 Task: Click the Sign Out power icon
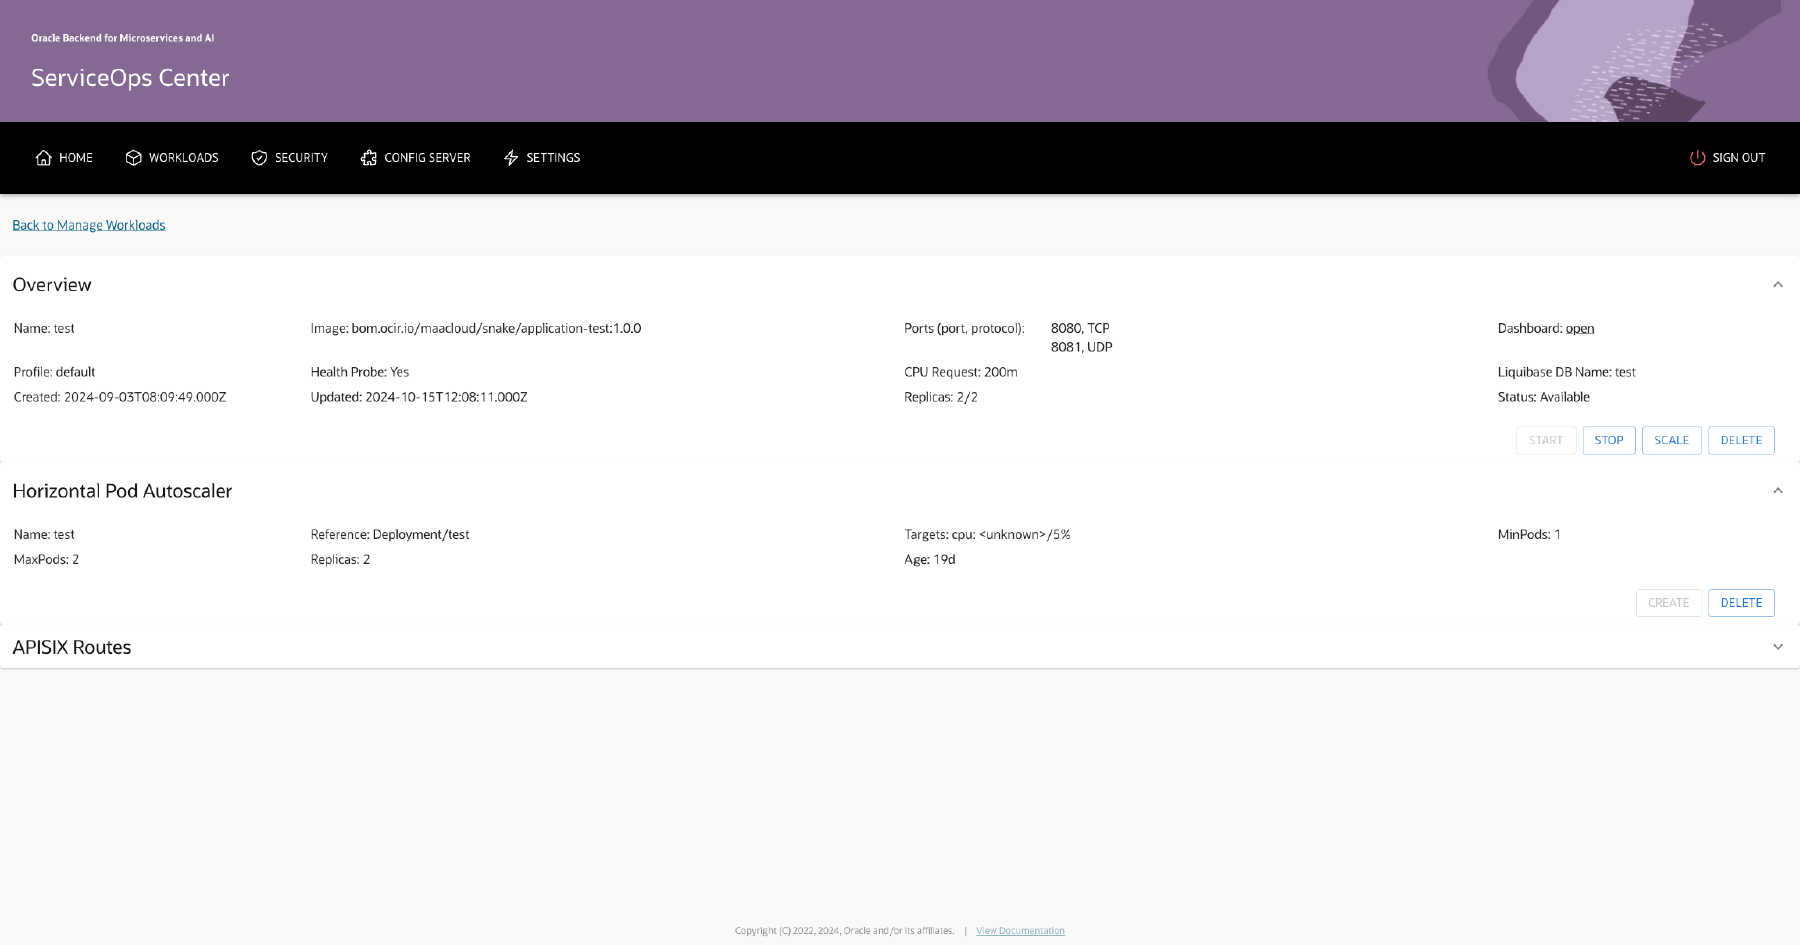click(x=1697, y=157)
